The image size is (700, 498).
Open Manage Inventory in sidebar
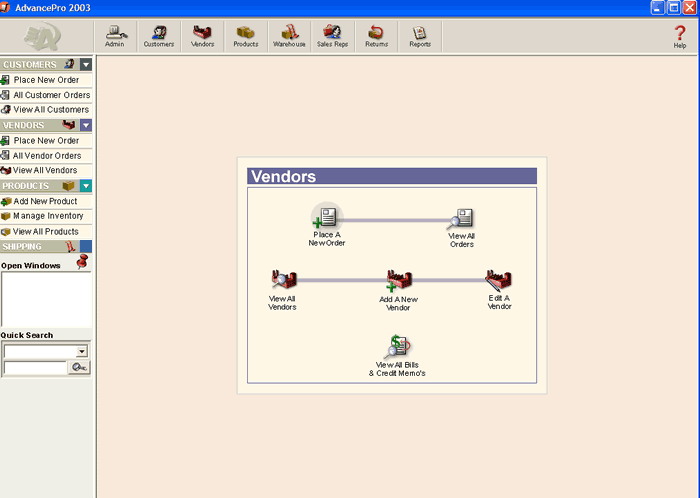point(46,216)
